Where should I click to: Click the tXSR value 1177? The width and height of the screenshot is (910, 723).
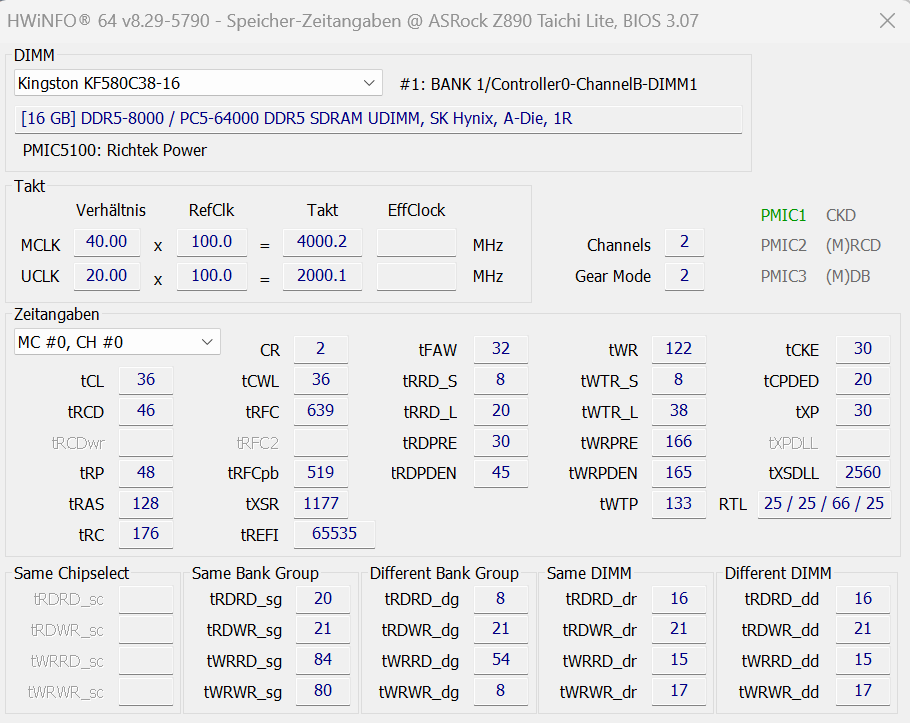pyautogui.click(x=320, y=504)
